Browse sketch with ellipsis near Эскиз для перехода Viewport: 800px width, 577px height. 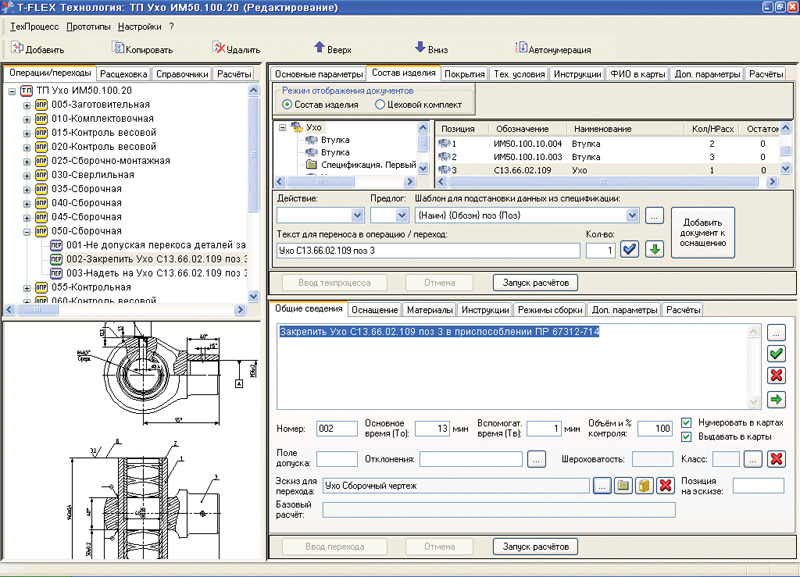602,486
